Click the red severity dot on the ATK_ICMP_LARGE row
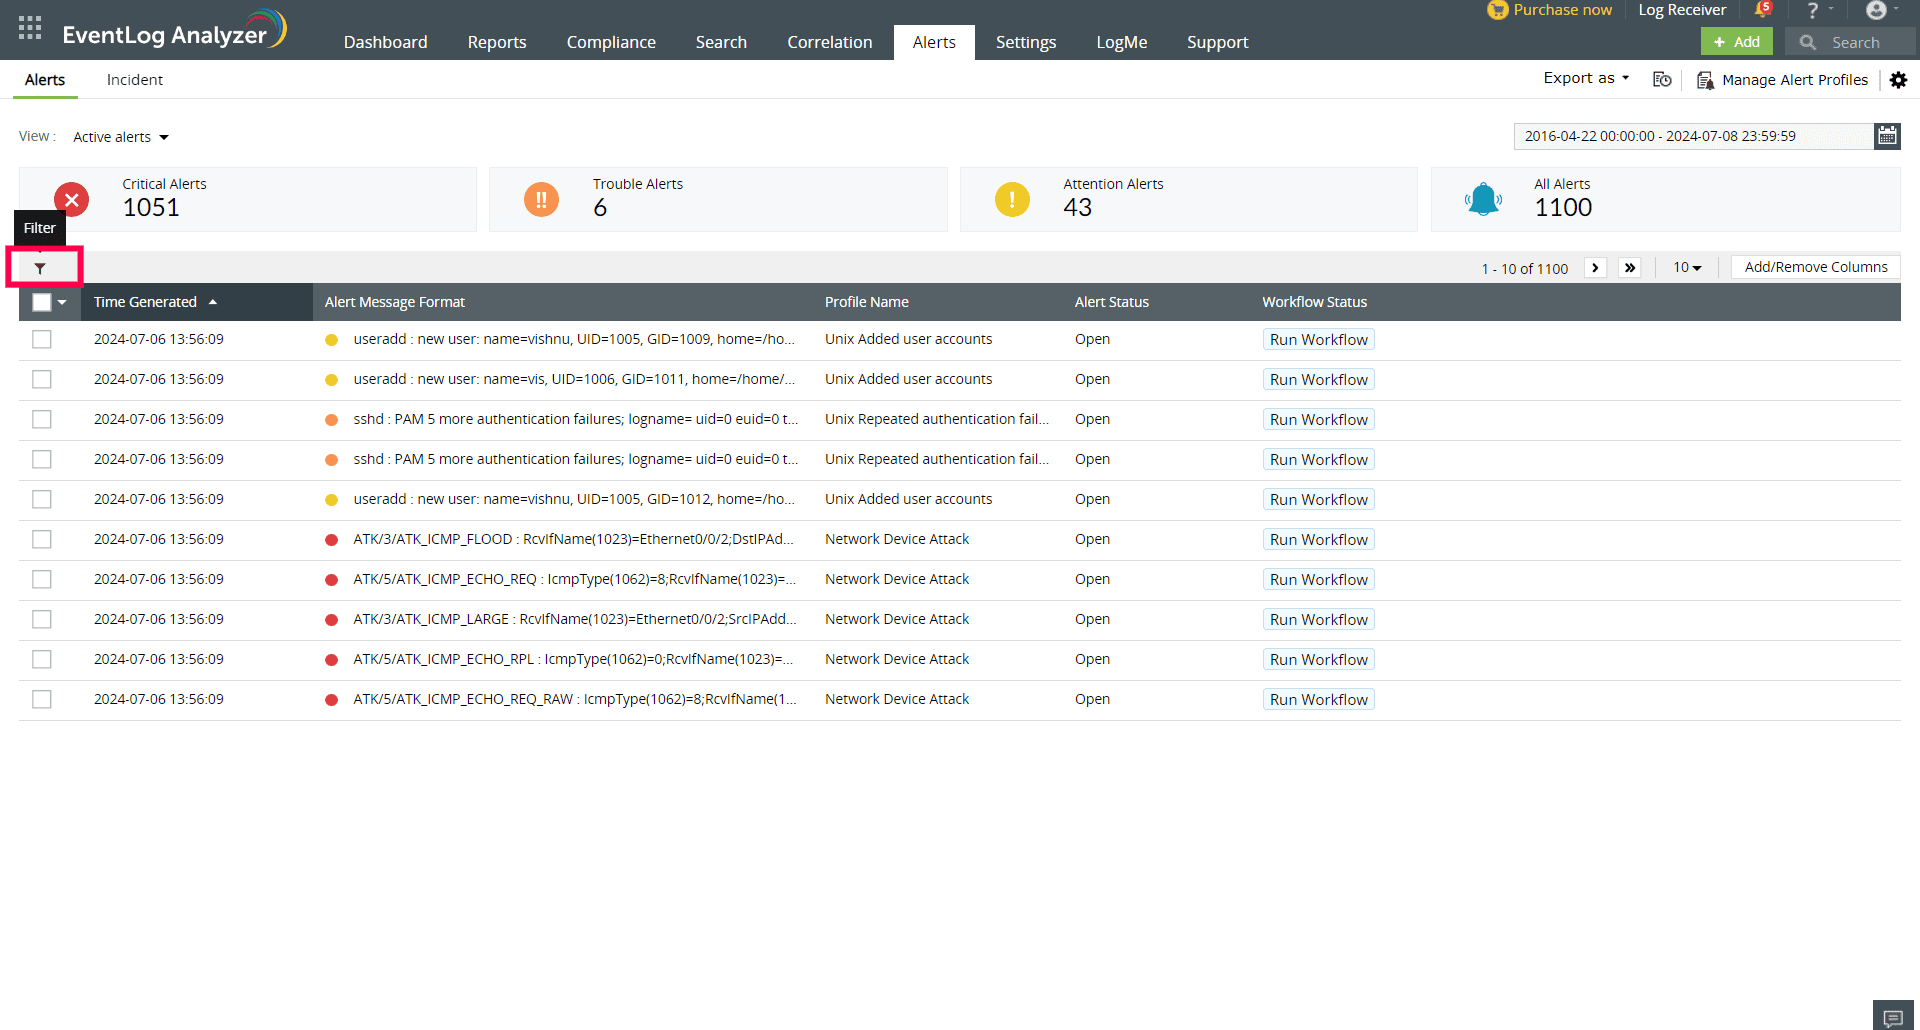 coord(331,619)
